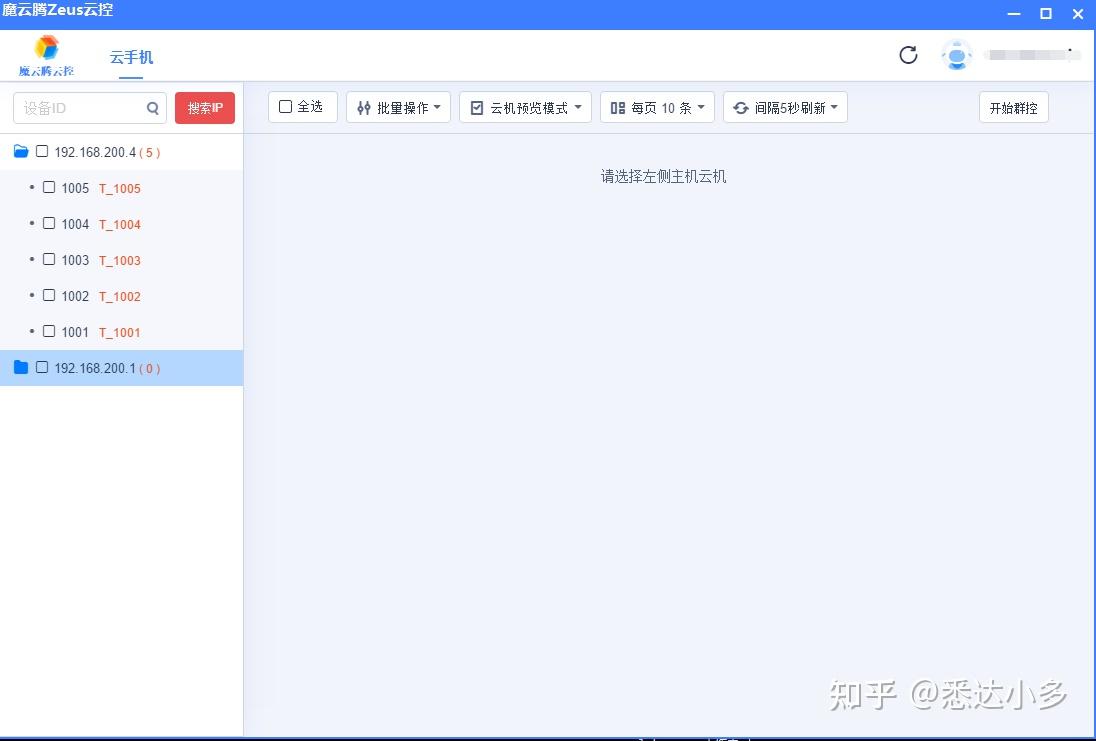The height and width of the screenshot is (741, 1096).
Task: Select device label T_1001
Action: [120, 333]
